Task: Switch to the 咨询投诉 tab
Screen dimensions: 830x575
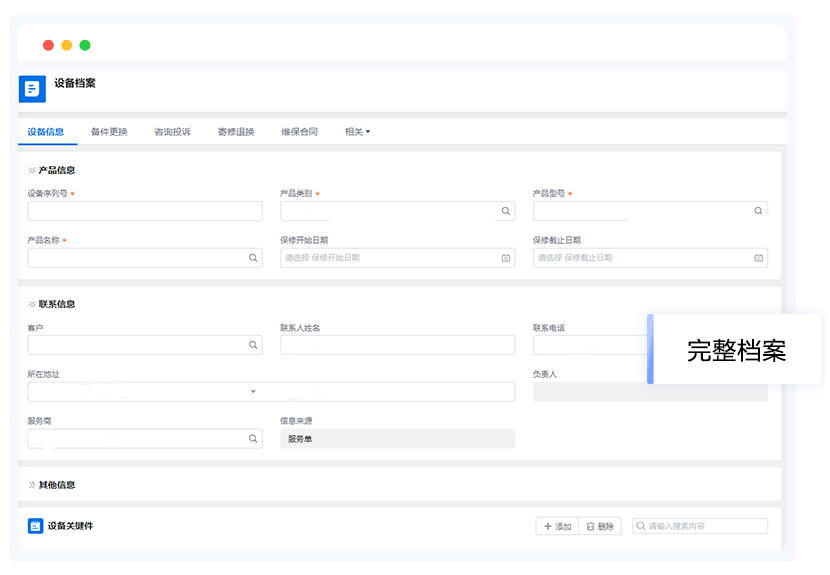Action: click(172, 132)
